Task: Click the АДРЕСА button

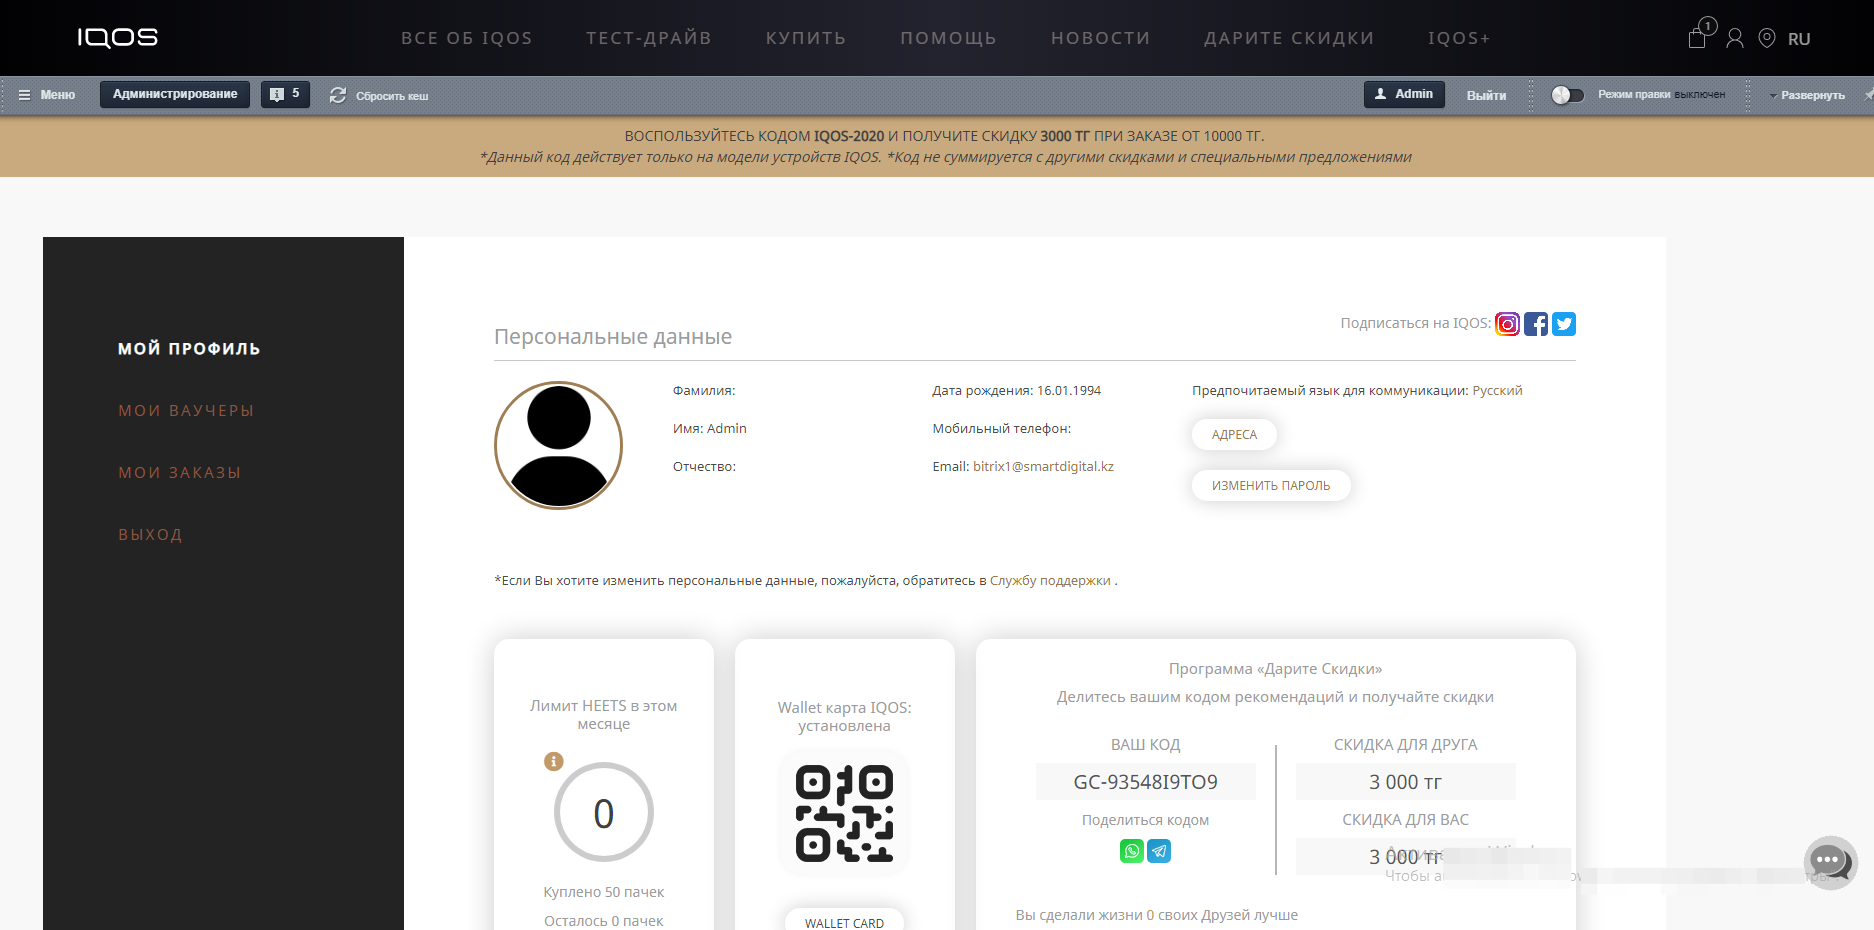Action: [1234, 435]
